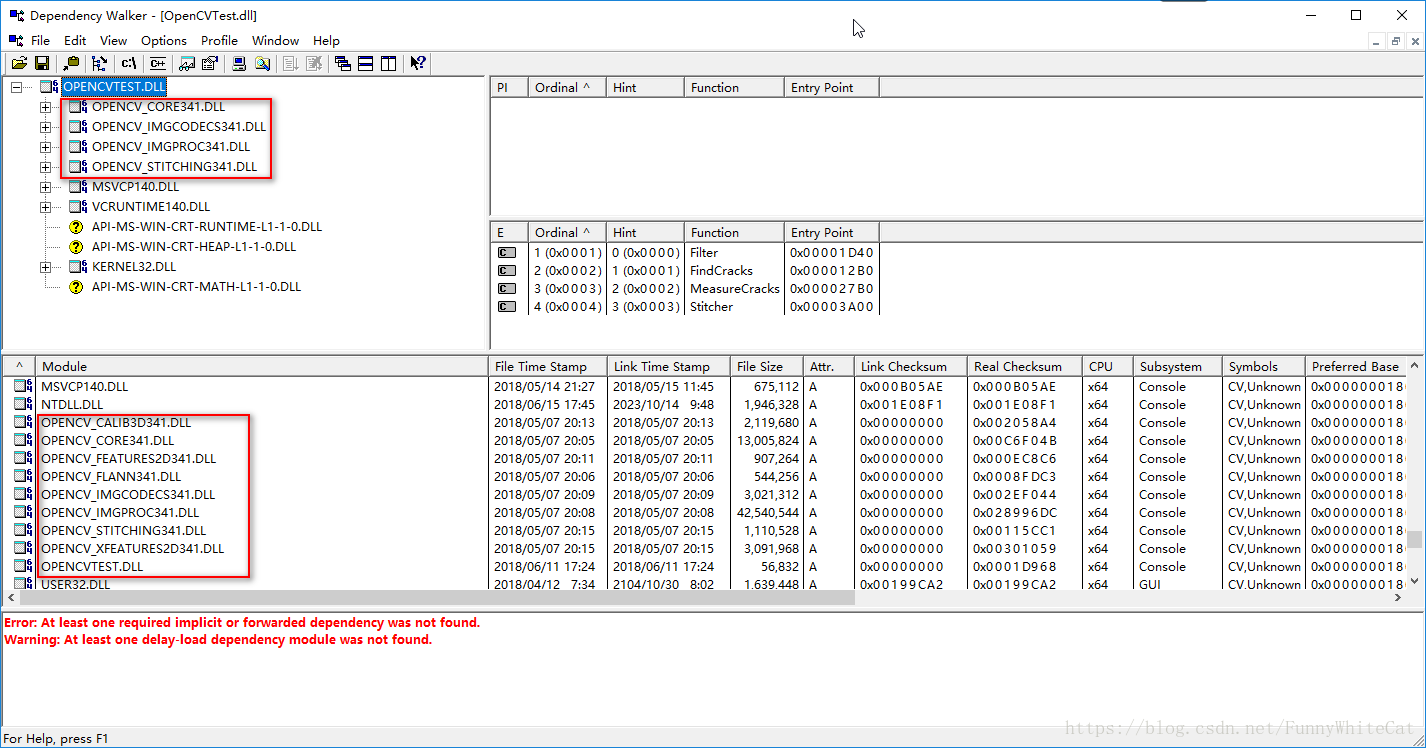Click the module icon of MSVCP140.DLL in tree

tap(78, 186)
